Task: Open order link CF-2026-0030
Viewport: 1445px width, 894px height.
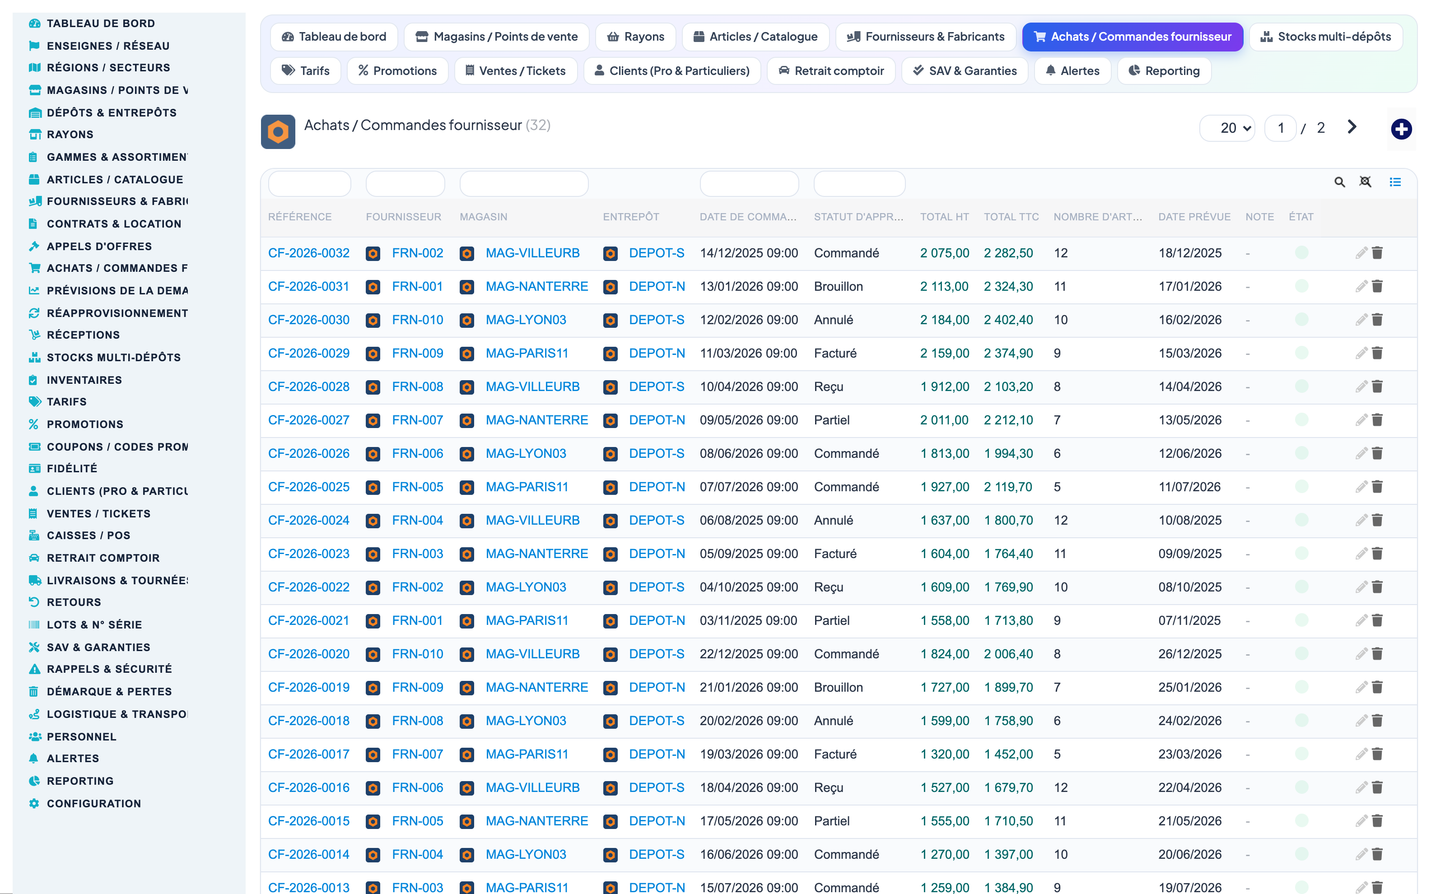Action: tap(309, 320)
